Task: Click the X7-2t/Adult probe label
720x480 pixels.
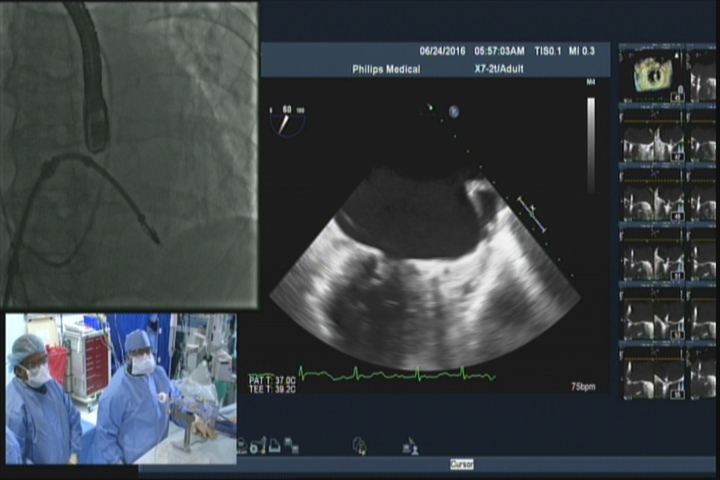Action: 499,69
